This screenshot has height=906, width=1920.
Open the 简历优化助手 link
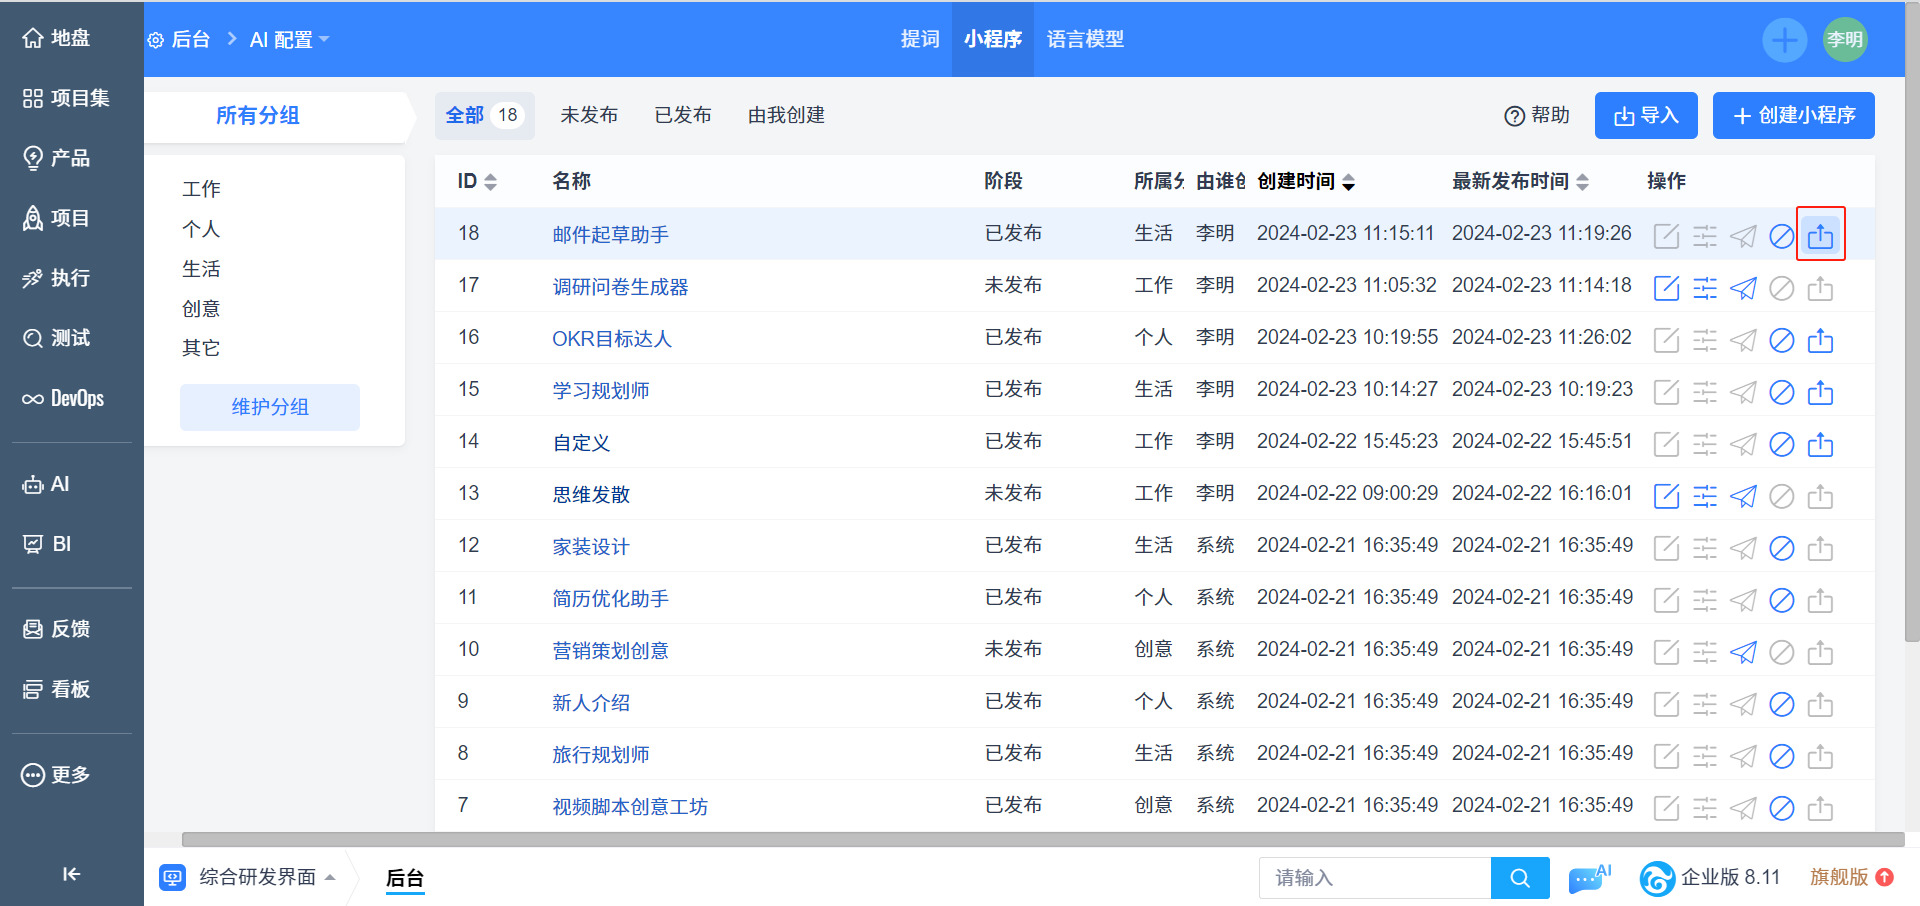click(611, 599)
